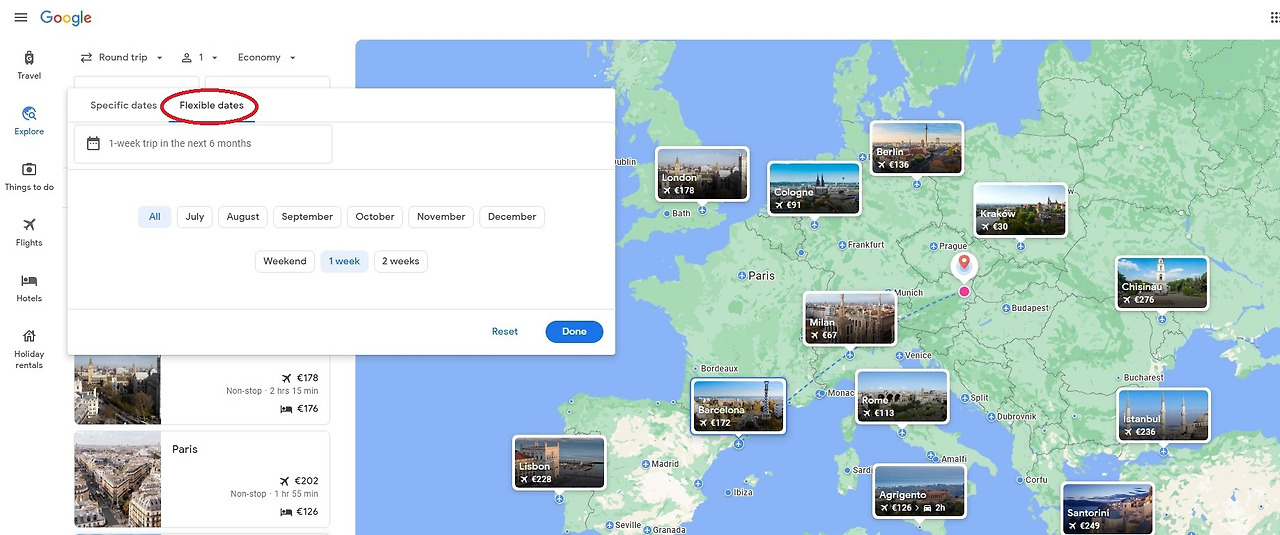Open the Agrigento map card
Viewport: 1280px width, 535px height.
point(920,491)
